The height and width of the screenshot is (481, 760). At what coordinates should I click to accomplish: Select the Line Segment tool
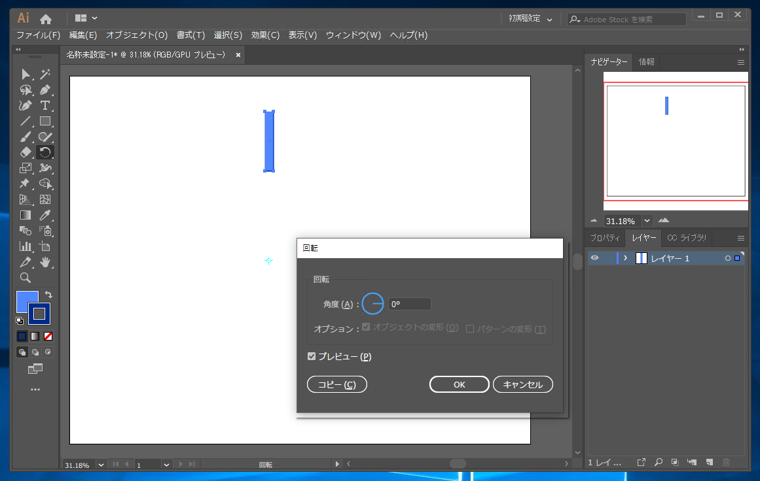click(x=25, y=121)
